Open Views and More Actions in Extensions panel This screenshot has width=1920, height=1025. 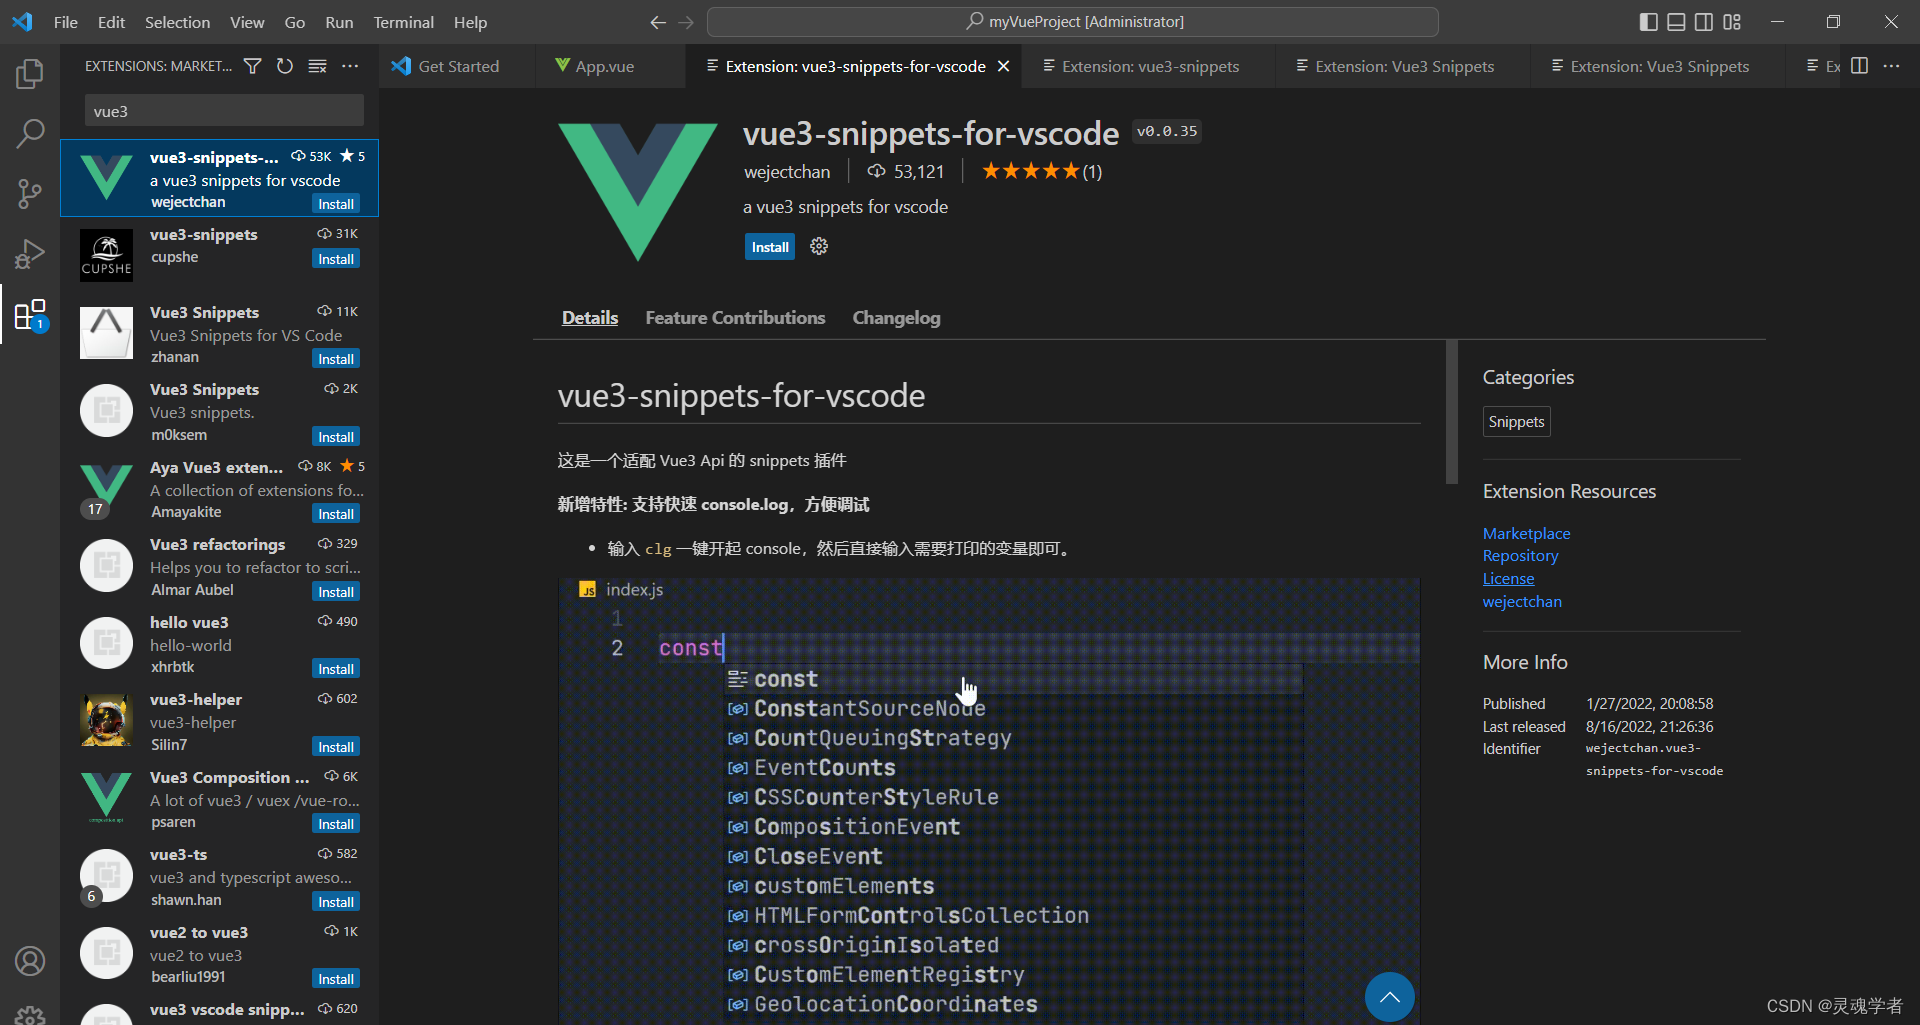[x=350, y=66]
